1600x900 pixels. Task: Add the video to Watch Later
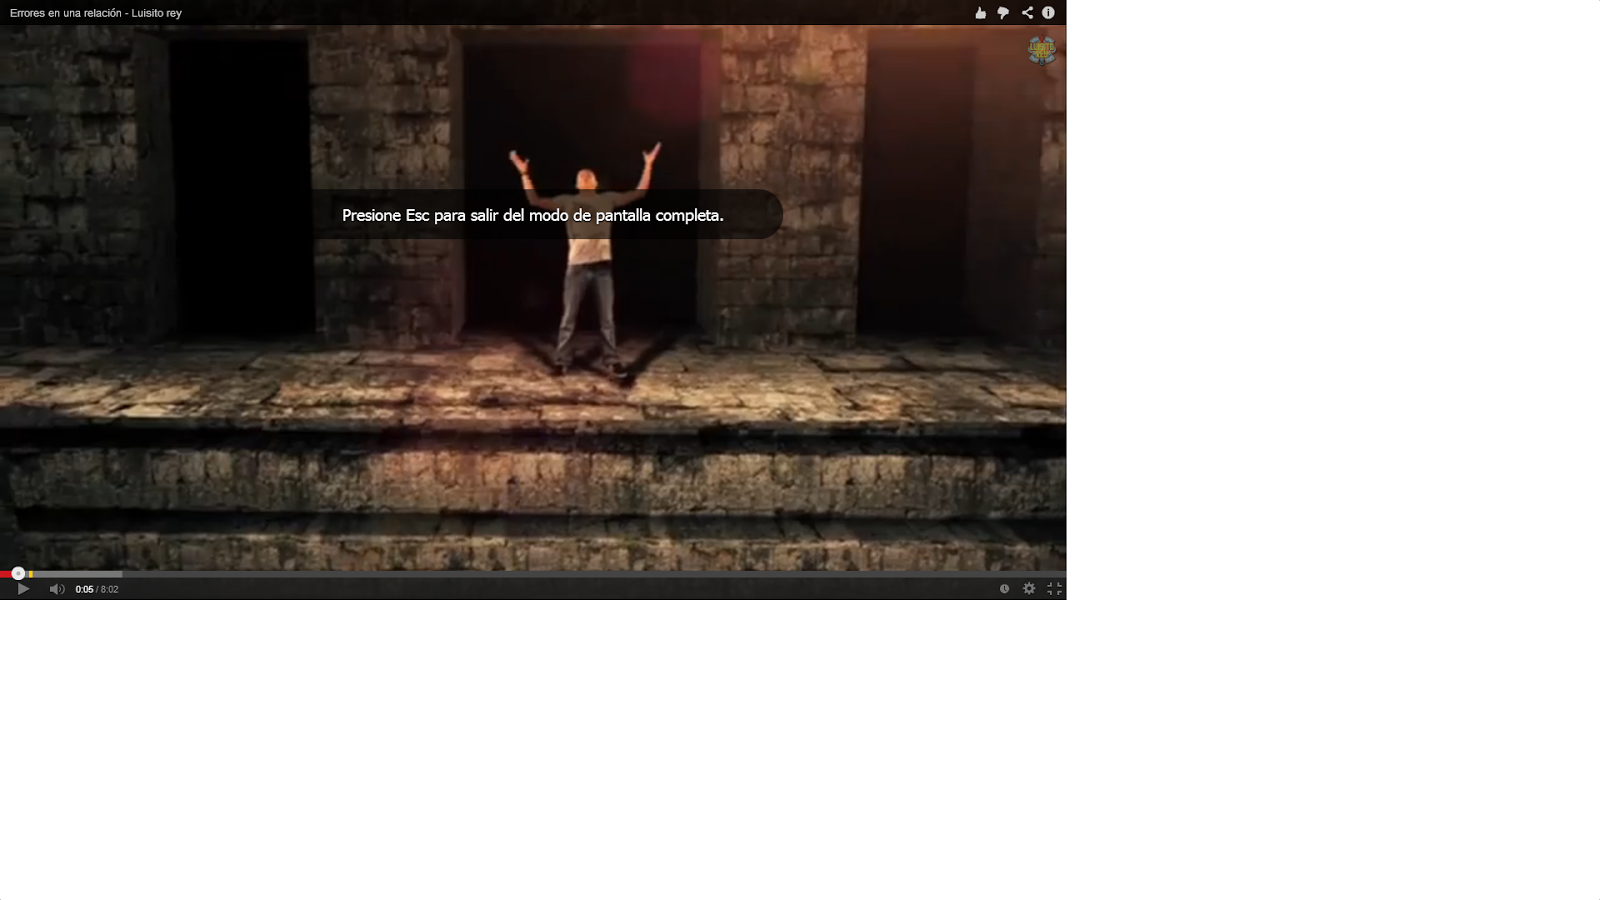coord(1004,589)
